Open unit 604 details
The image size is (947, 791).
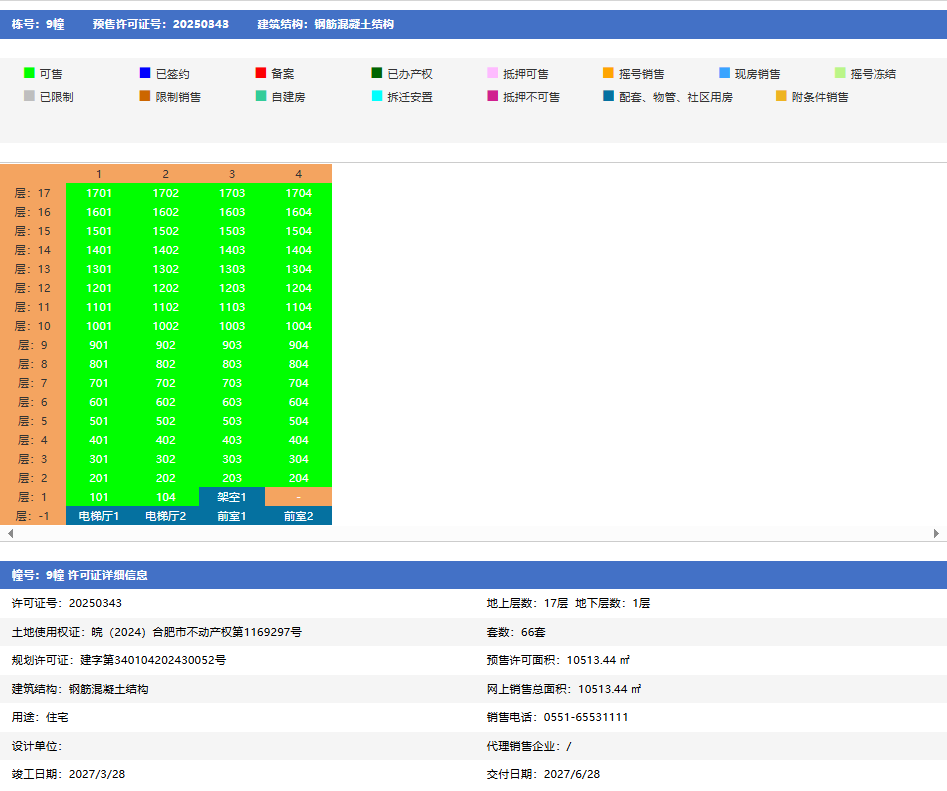click(298, 402)
